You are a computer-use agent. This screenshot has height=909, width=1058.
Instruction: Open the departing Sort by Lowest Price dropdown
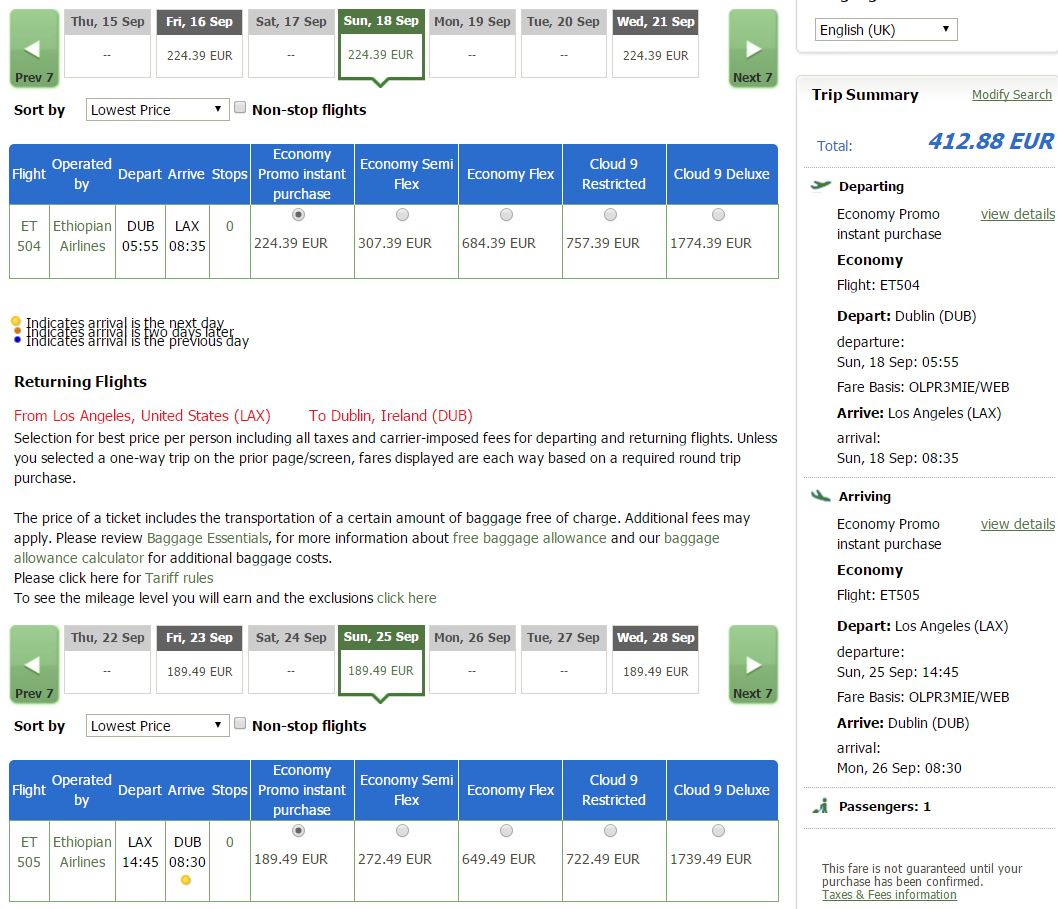(157, 109)
